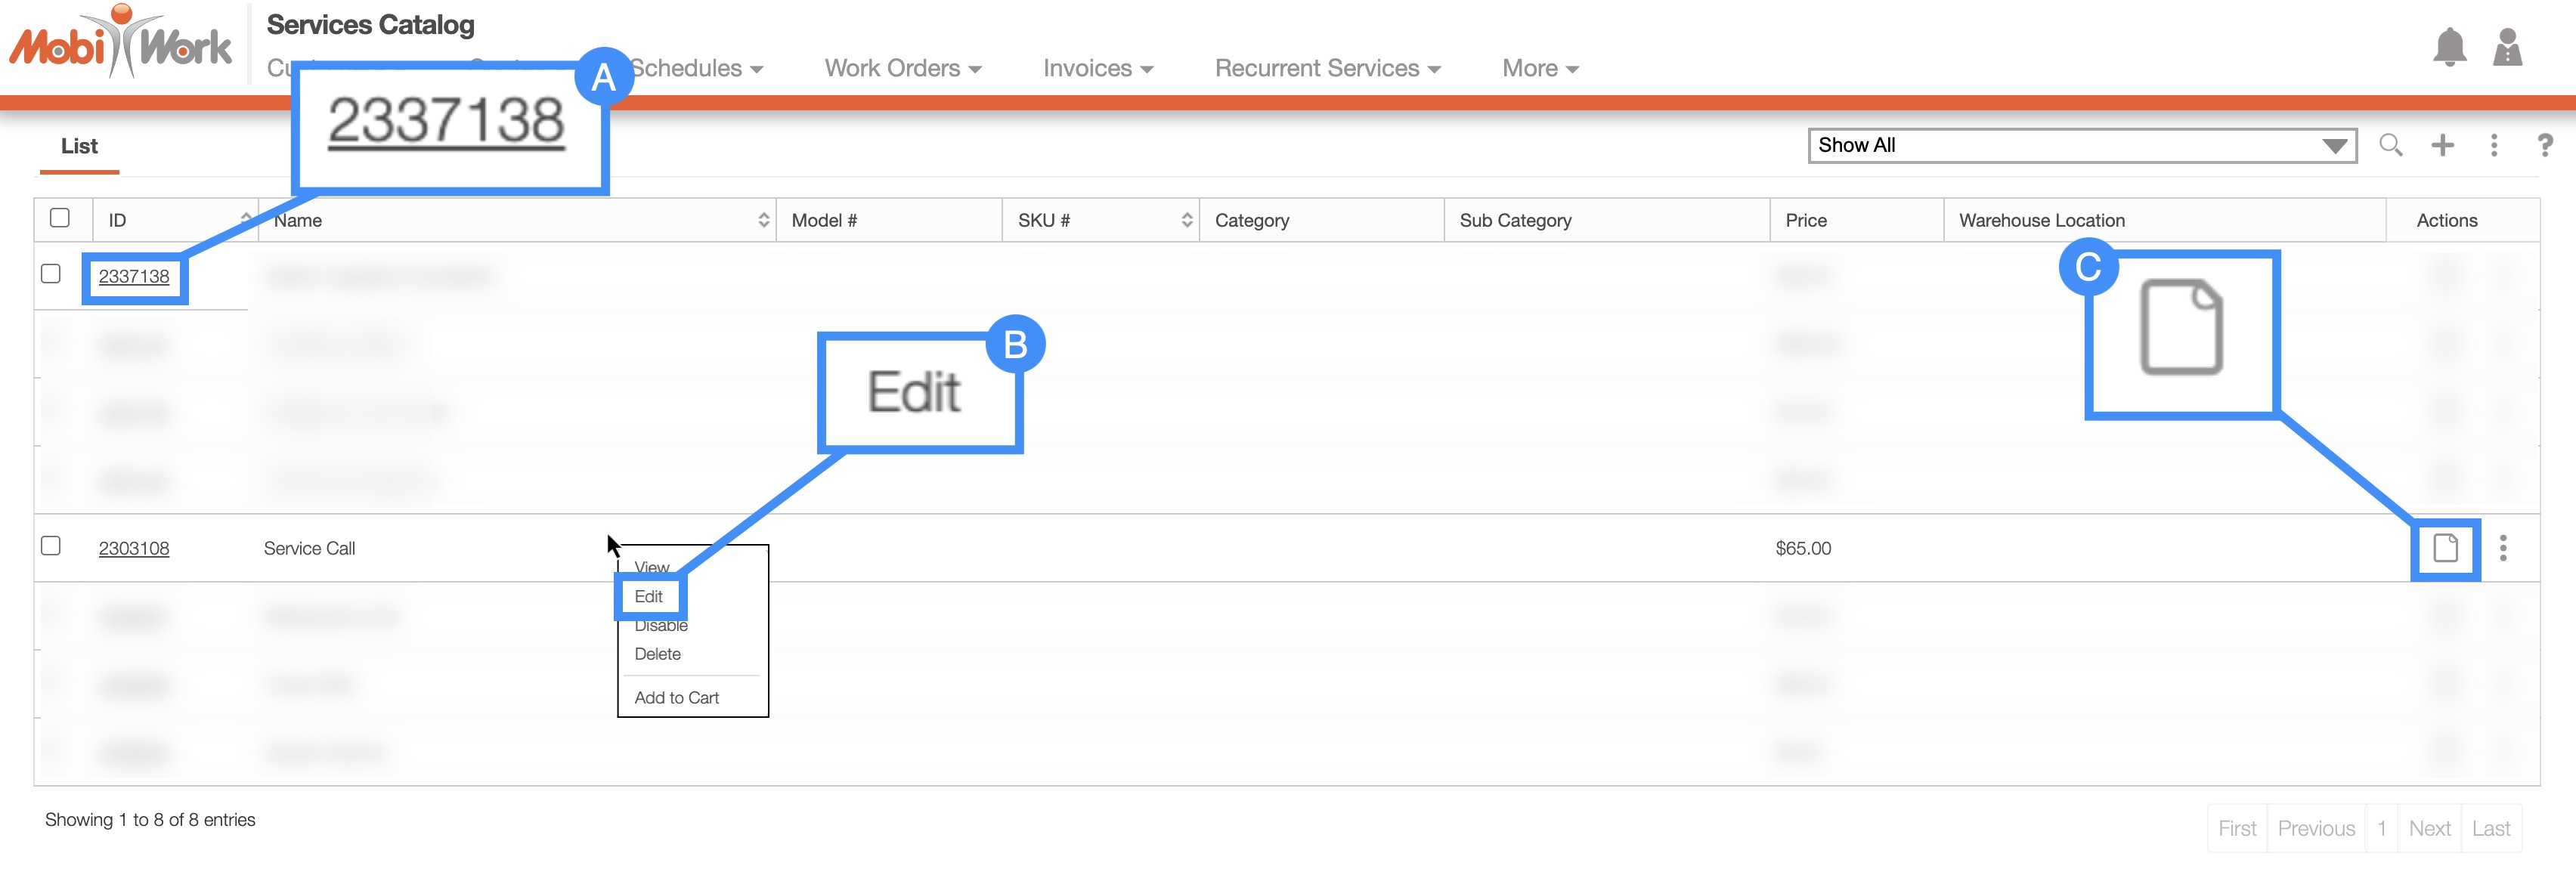Click the search magnifier icon
The image size is (2576, 872).
[2390, 145]
